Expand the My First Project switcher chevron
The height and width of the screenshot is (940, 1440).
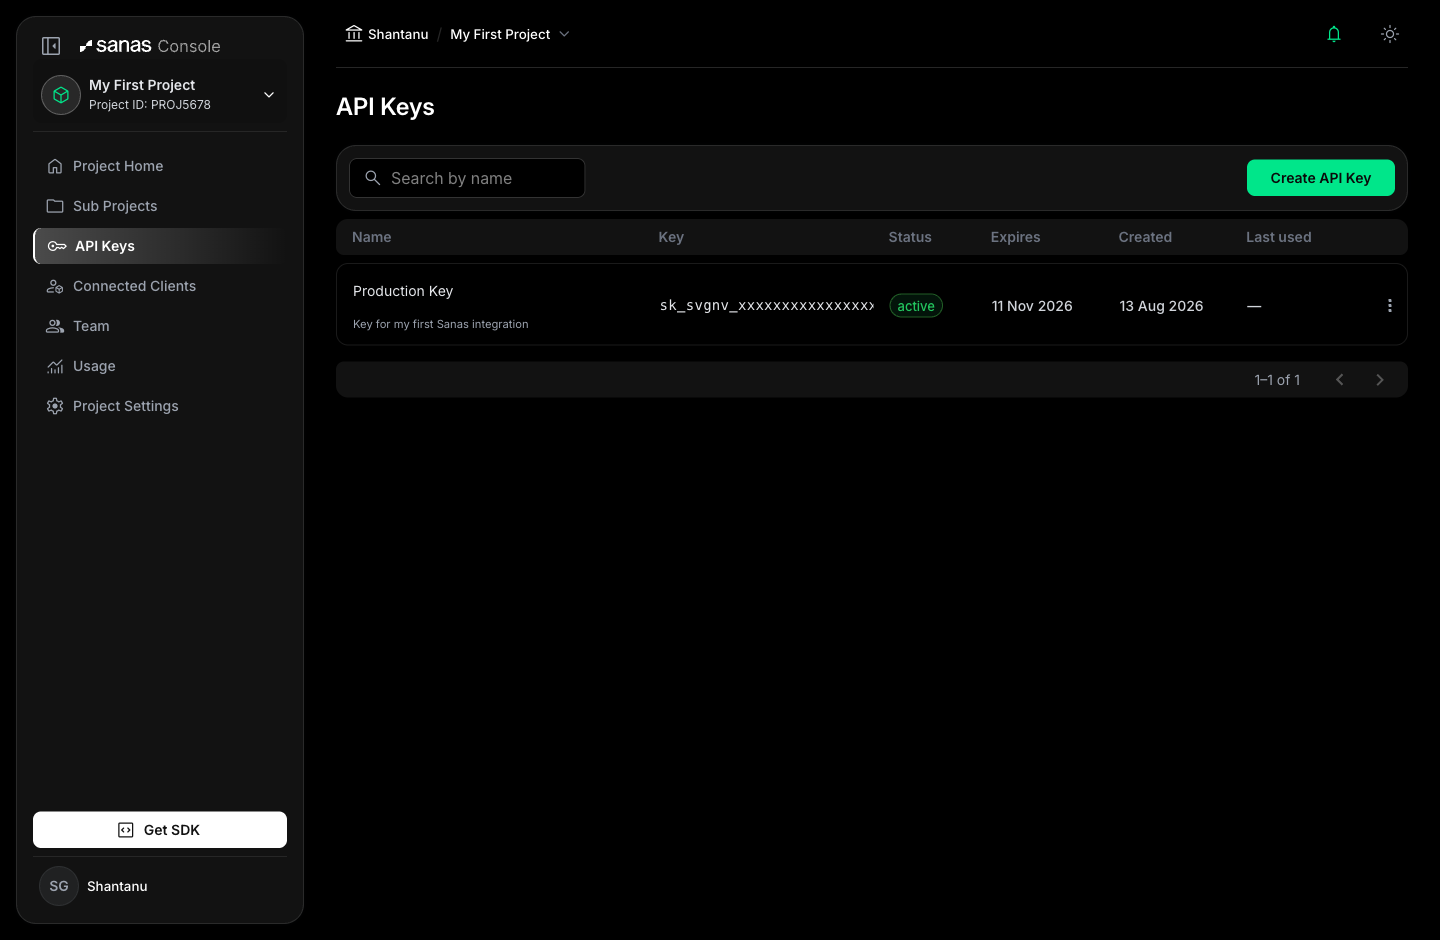pos(269,95)
